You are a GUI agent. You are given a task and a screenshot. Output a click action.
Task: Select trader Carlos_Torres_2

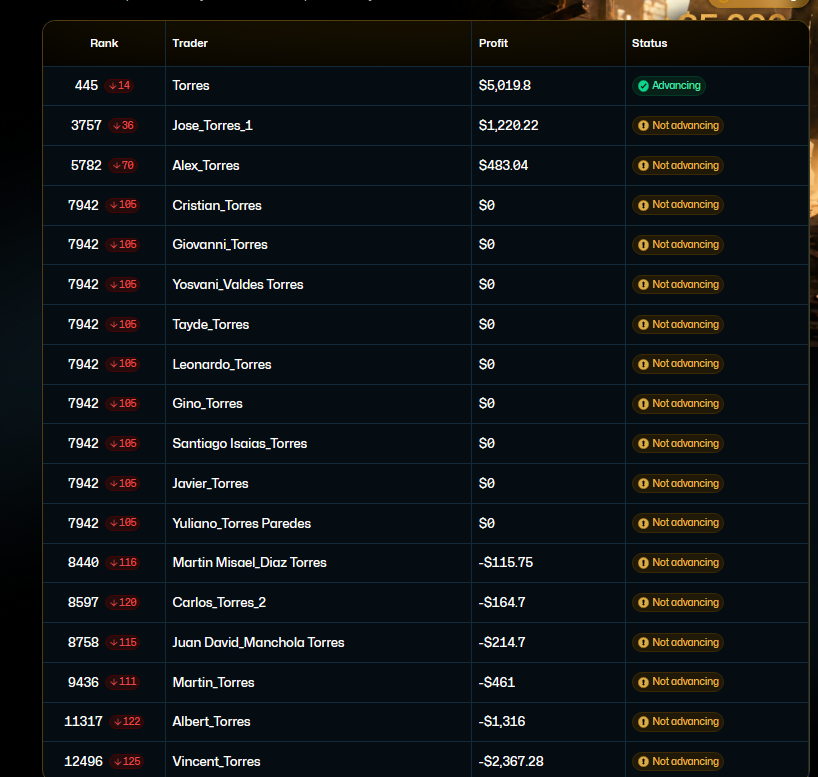[219, 602]
